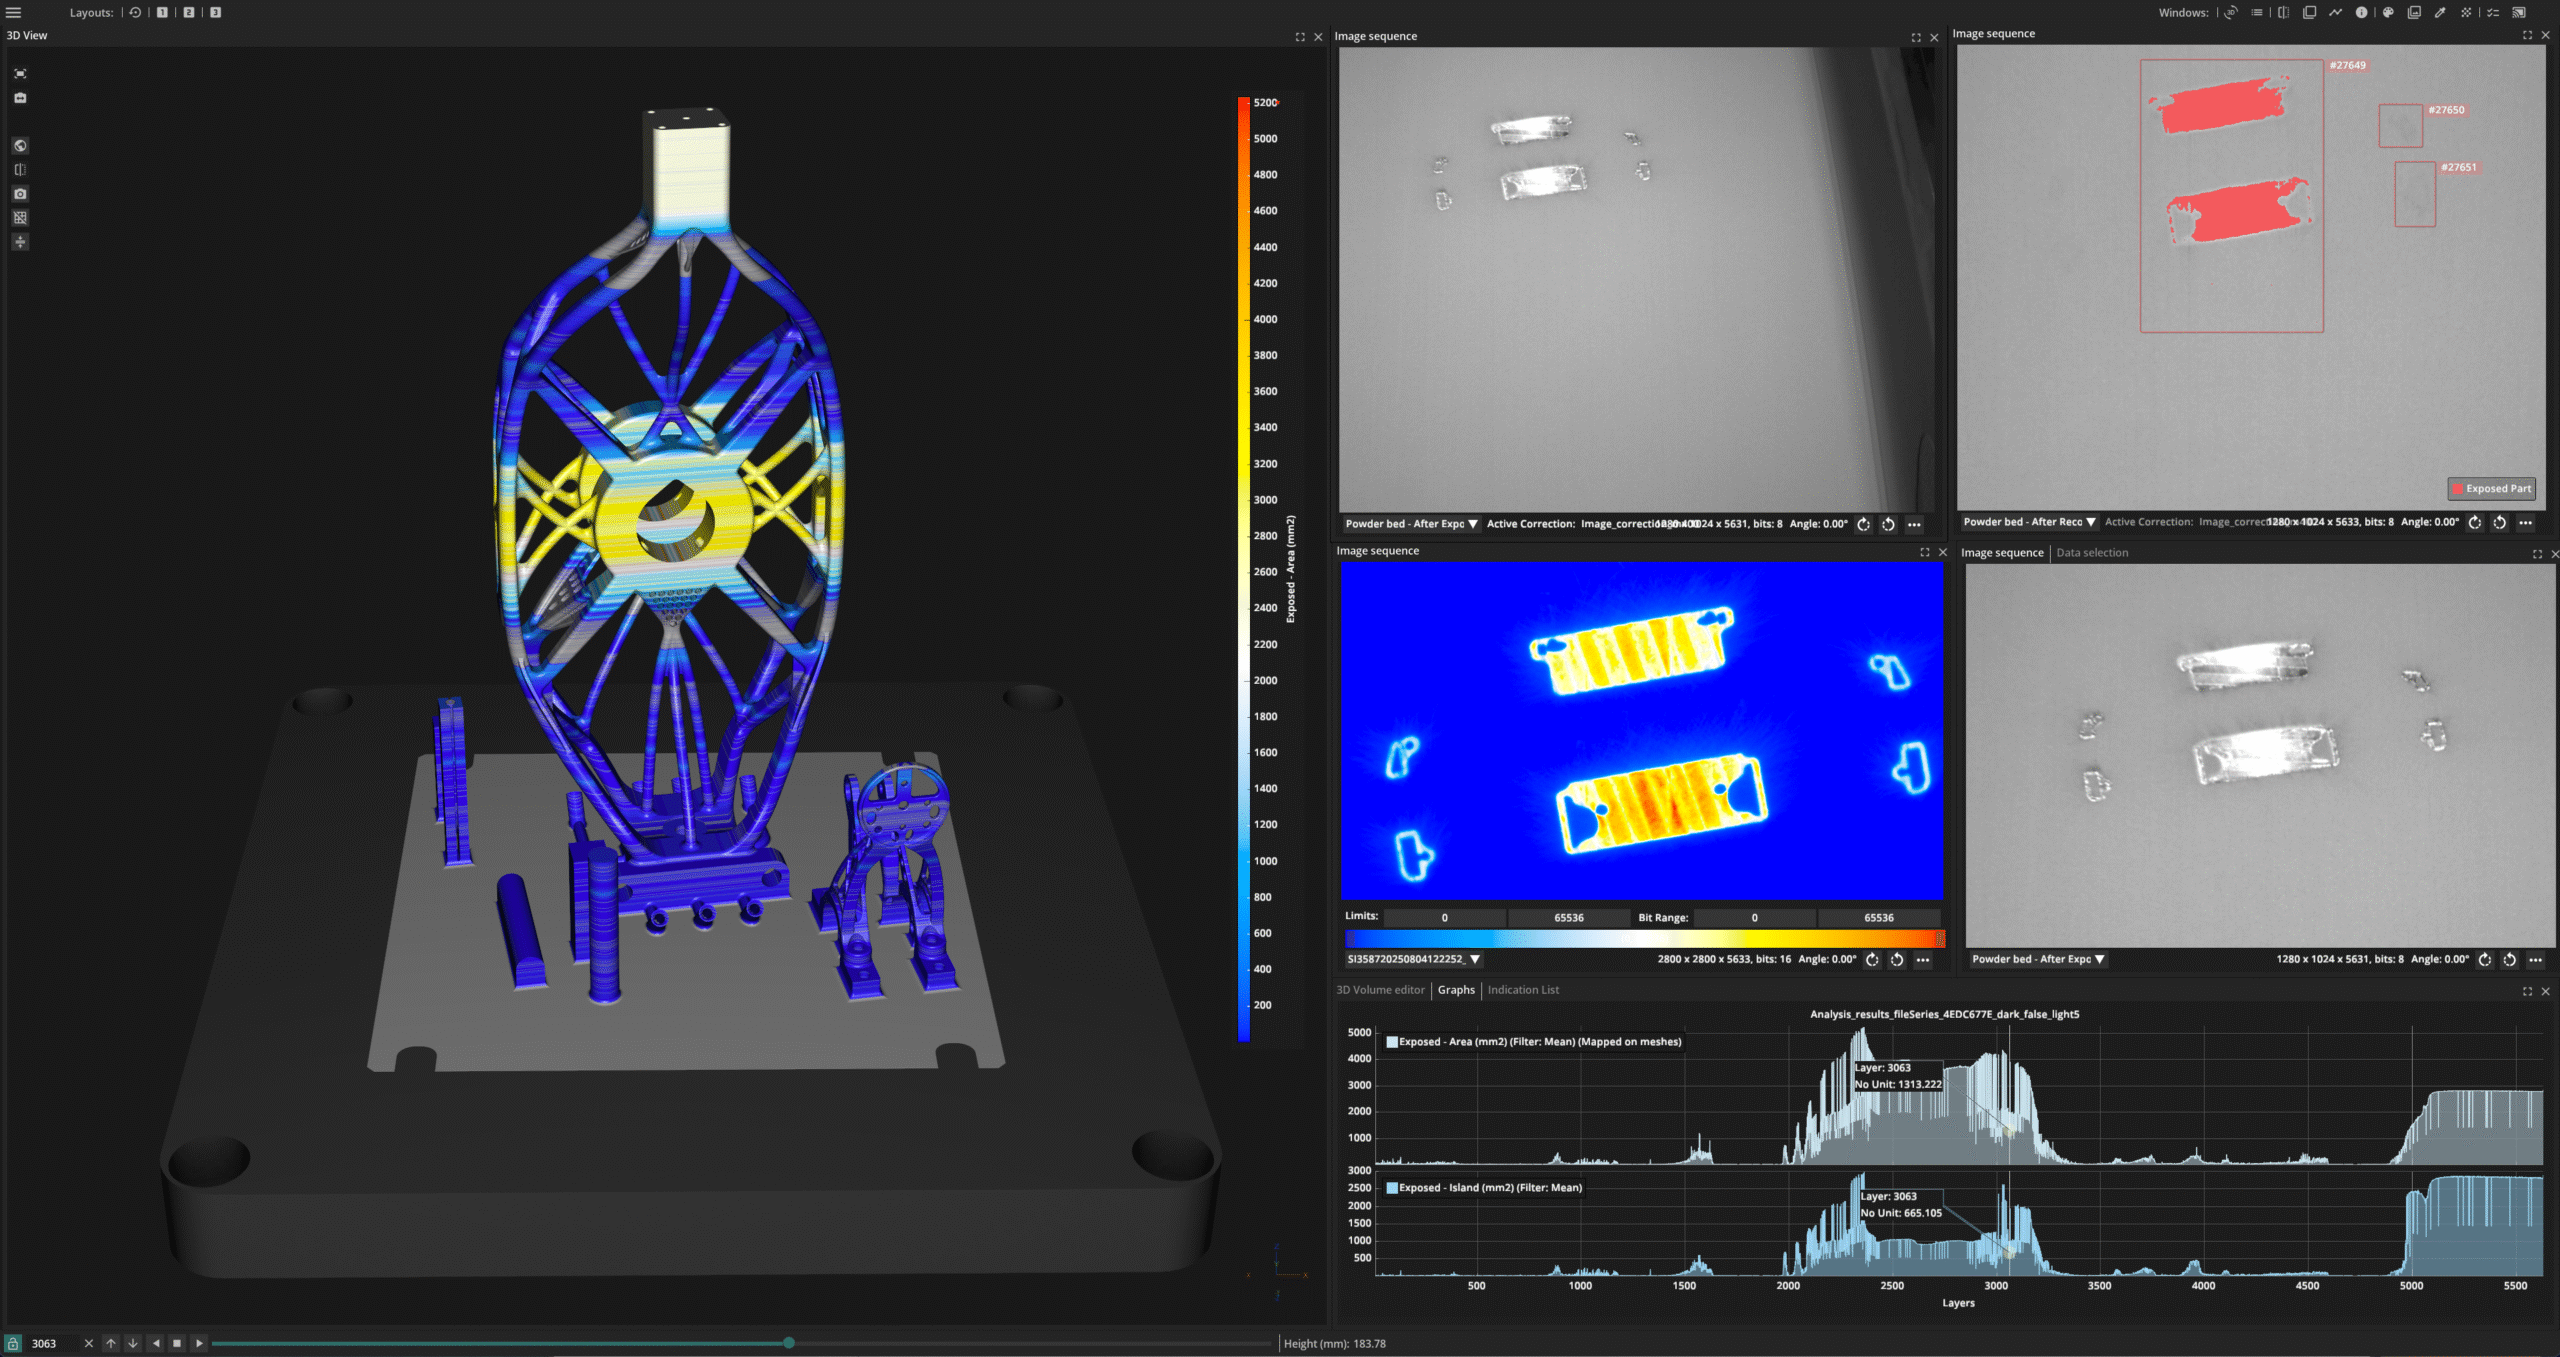
Task: Reset layouts with the restore icon
Action: pos(136,12)
